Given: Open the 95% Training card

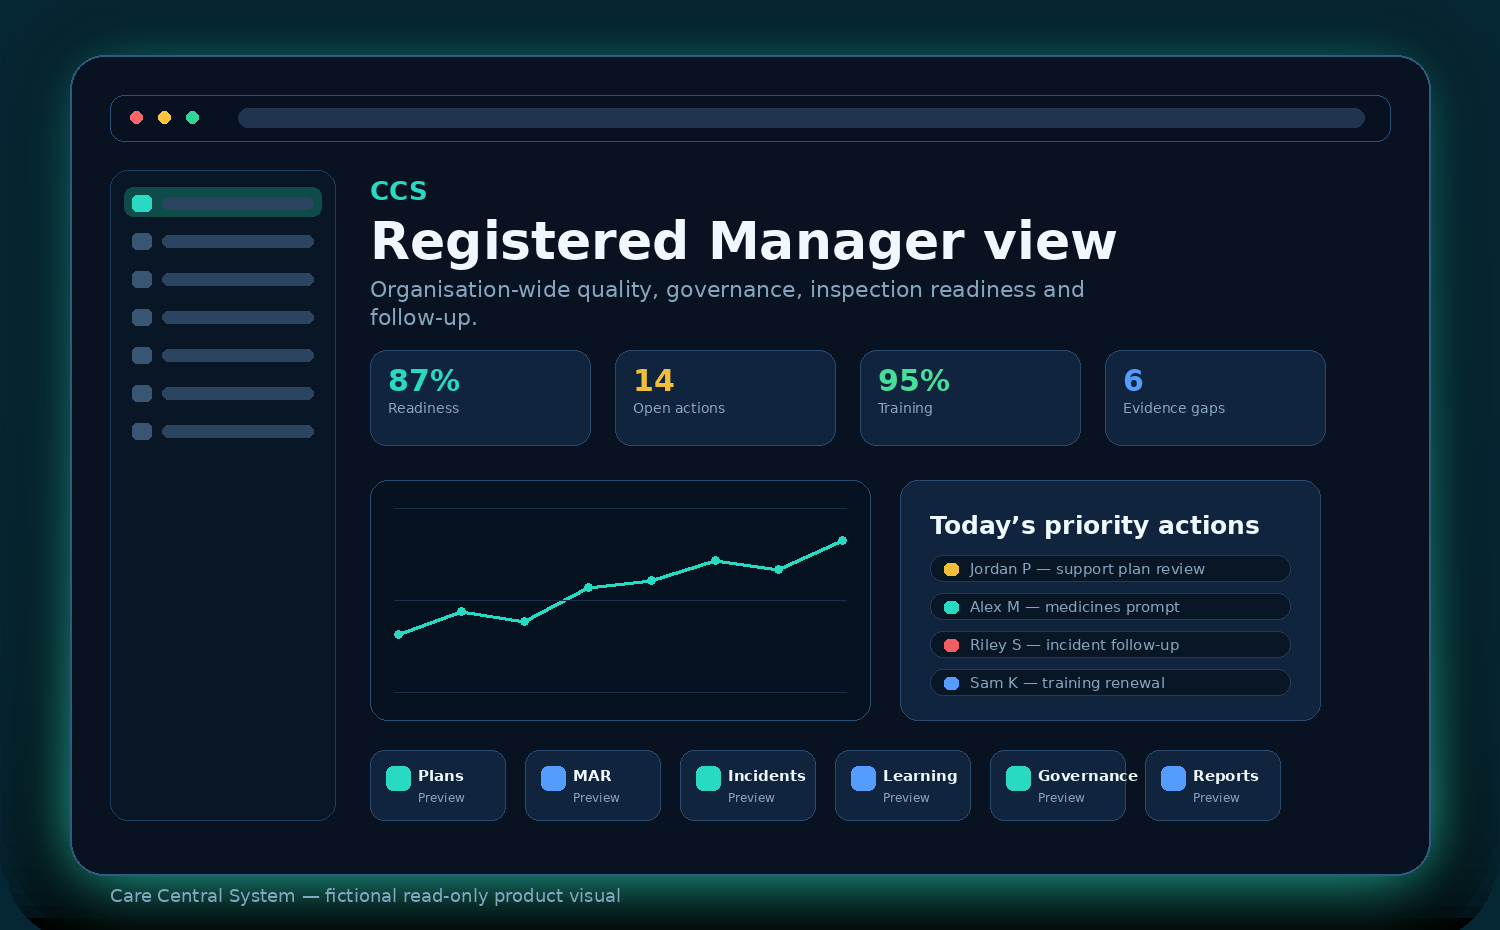Looking at the screenshot, I should tap(970, 398).
